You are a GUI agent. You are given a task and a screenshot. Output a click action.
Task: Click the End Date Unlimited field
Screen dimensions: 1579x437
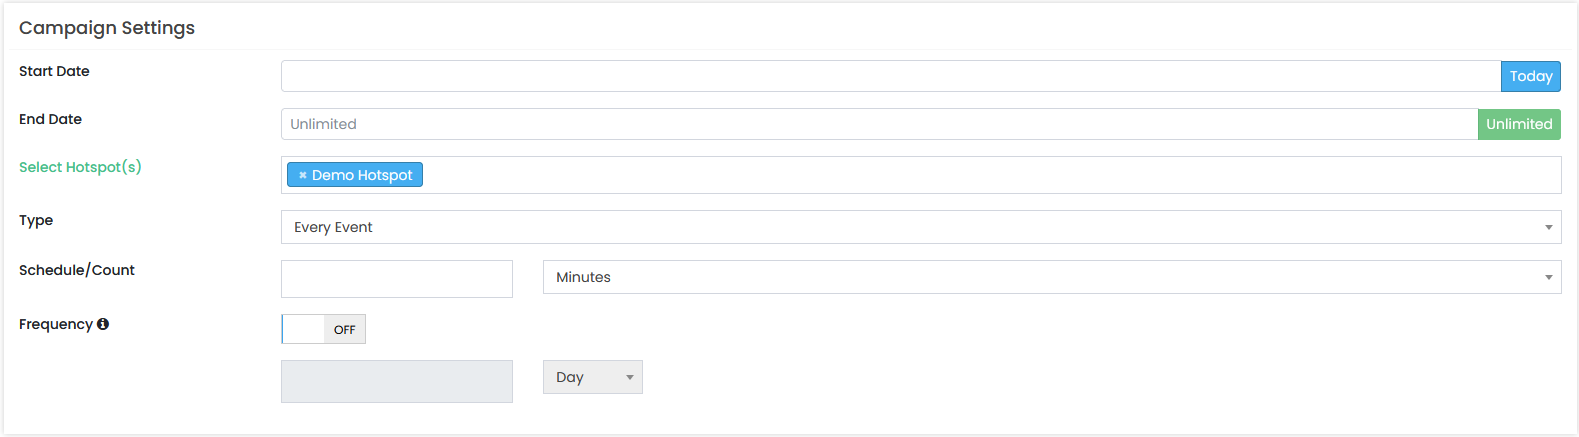(x=879, y=124)
